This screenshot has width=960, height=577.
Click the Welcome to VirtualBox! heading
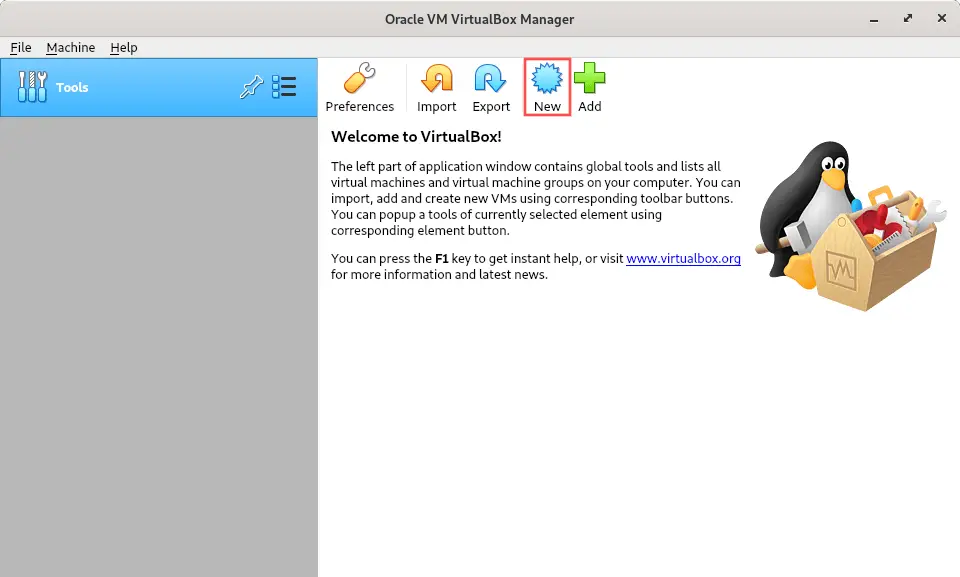click(x=416, y=137)
